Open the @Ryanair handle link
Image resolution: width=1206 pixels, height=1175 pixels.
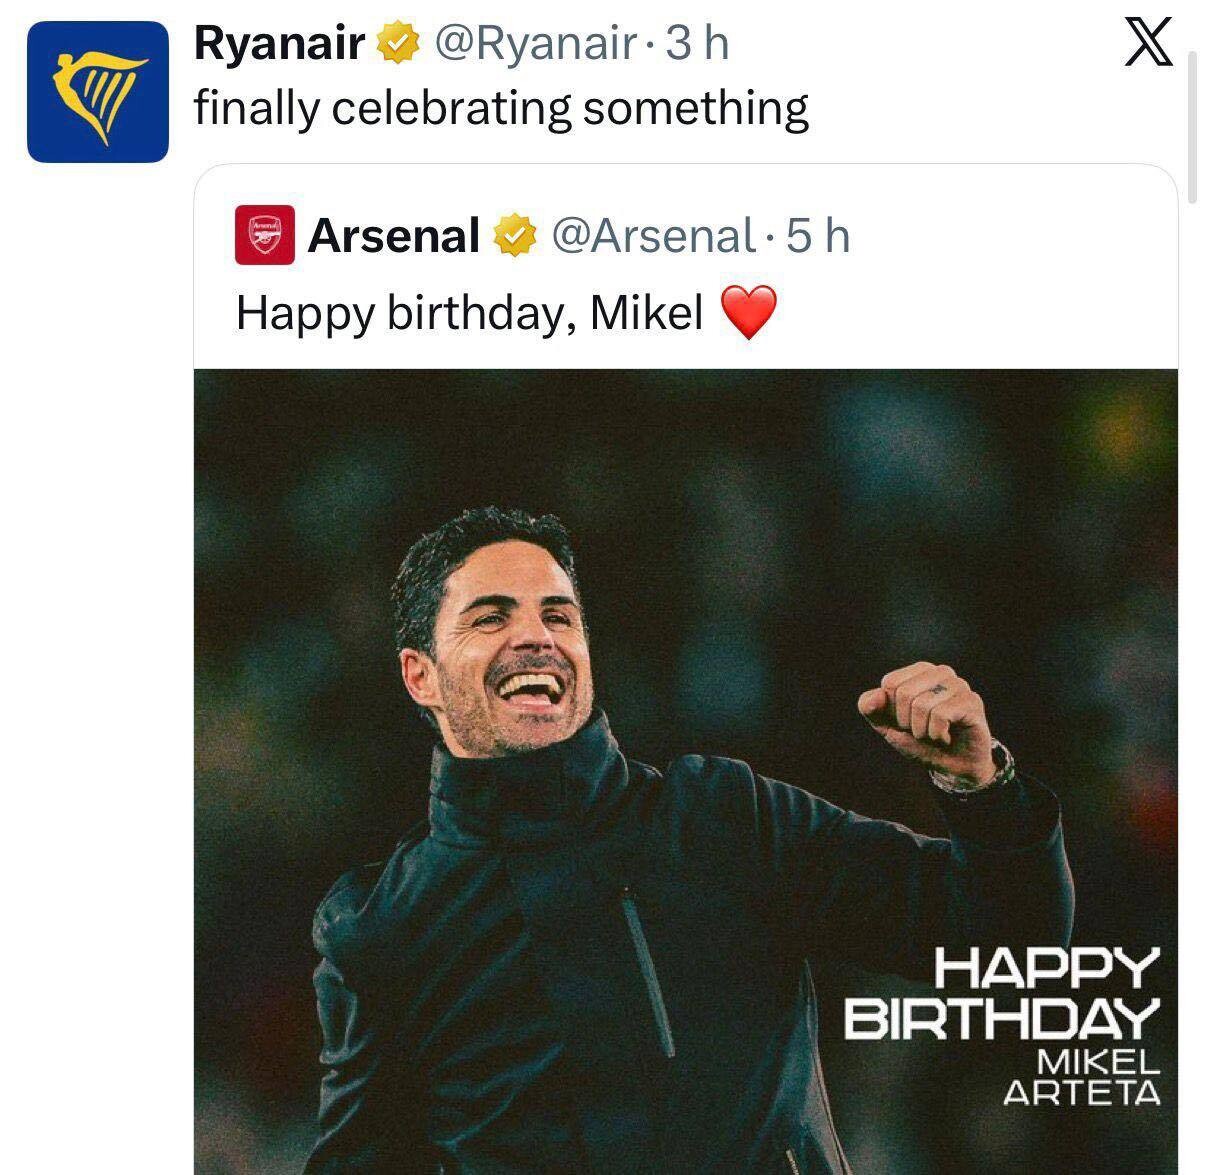(x=532, y=44)
